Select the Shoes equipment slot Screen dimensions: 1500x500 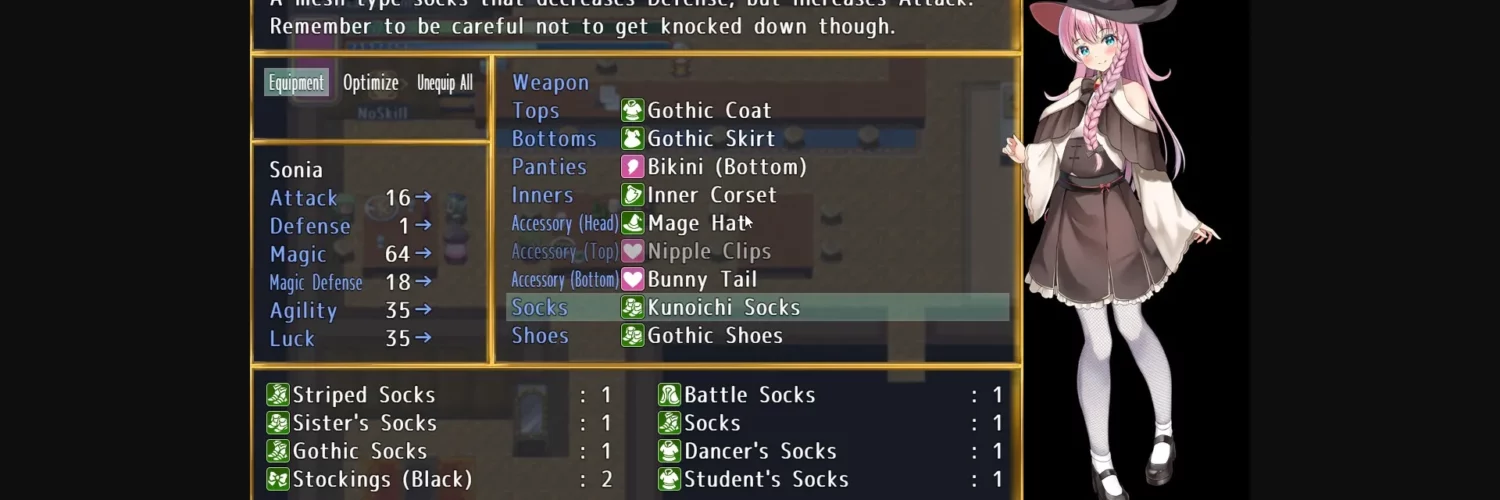pos(758,335)
